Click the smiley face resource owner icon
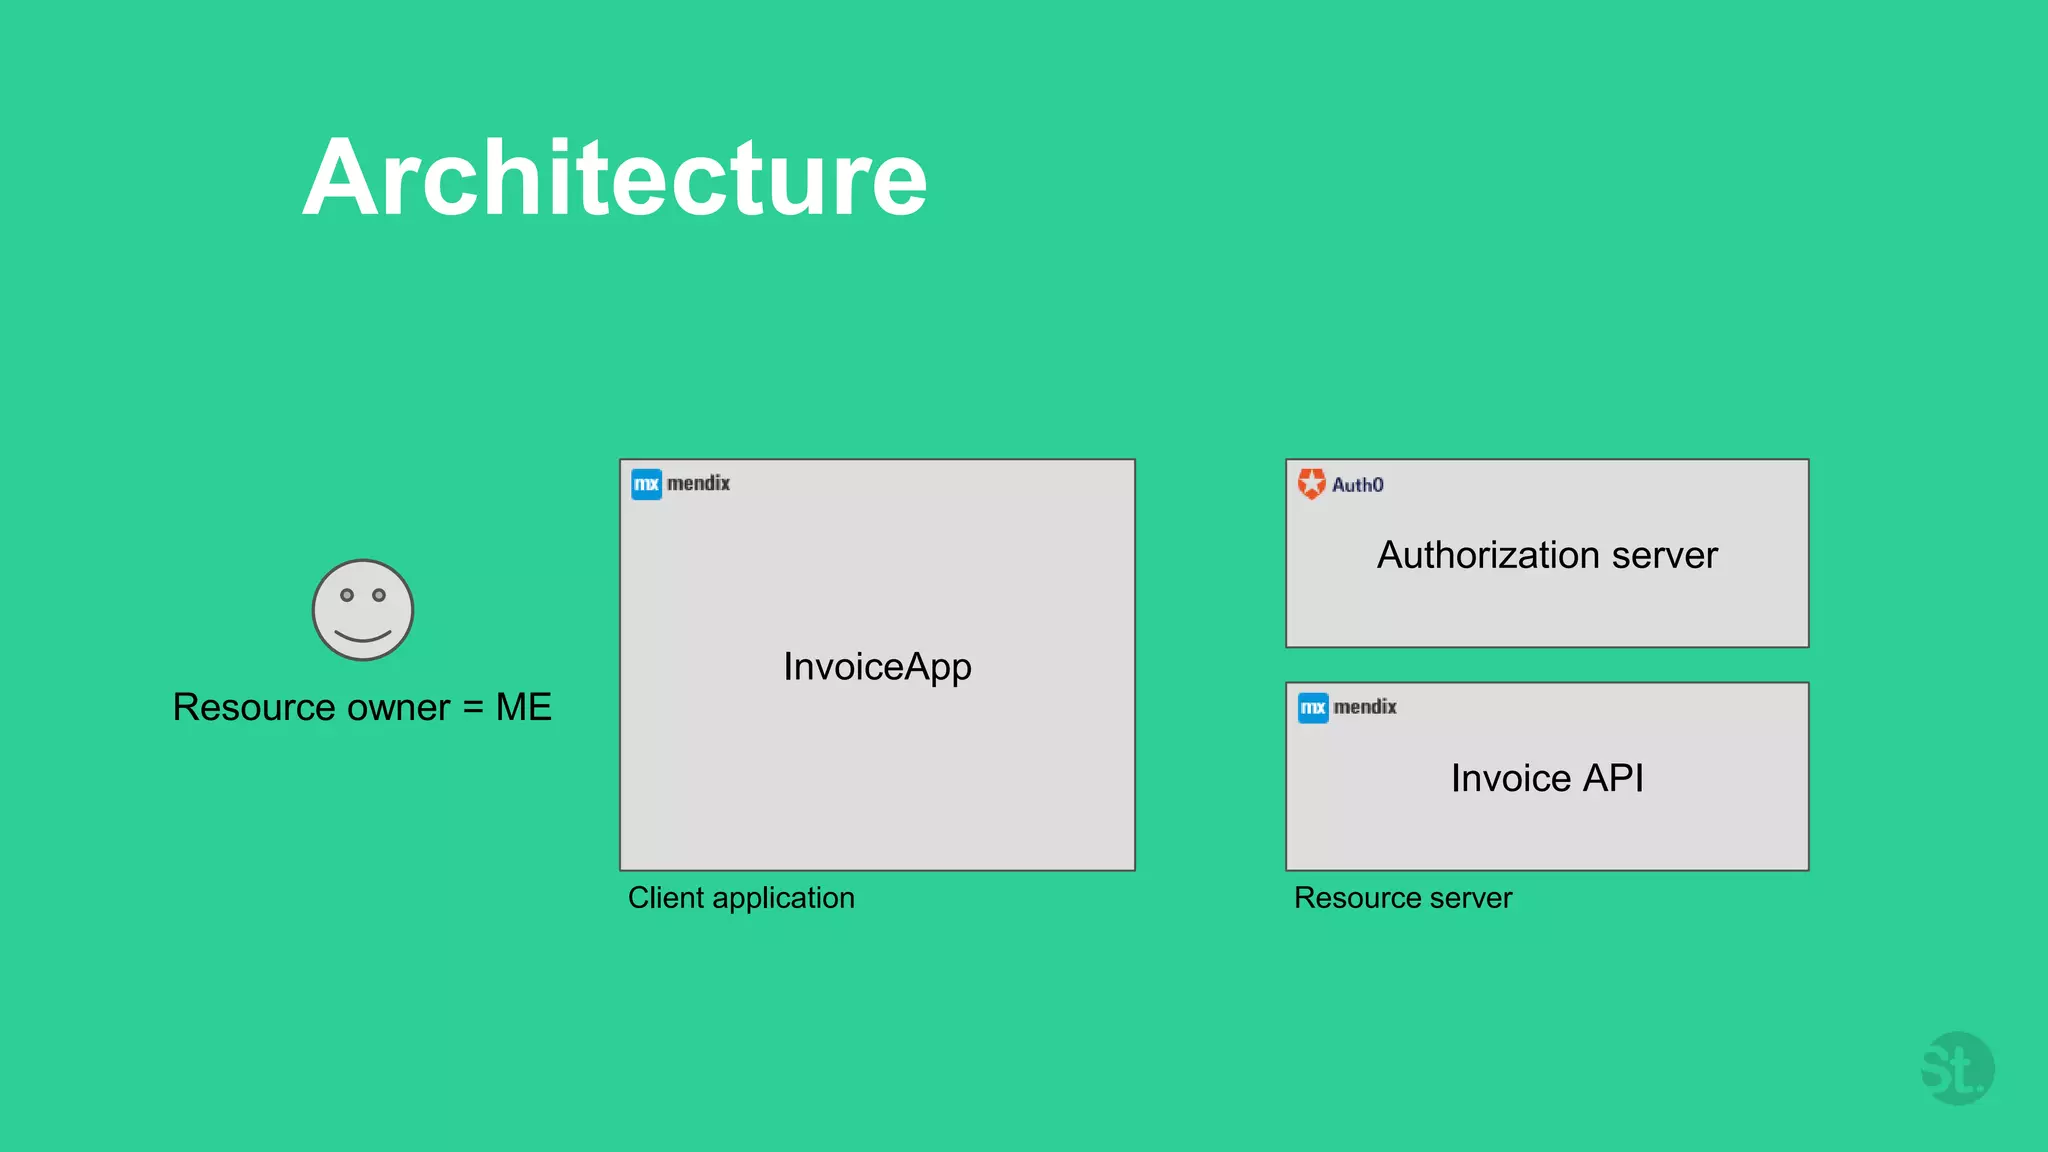This screenshot has width=2048, height=1152. (x=363, y=610)
